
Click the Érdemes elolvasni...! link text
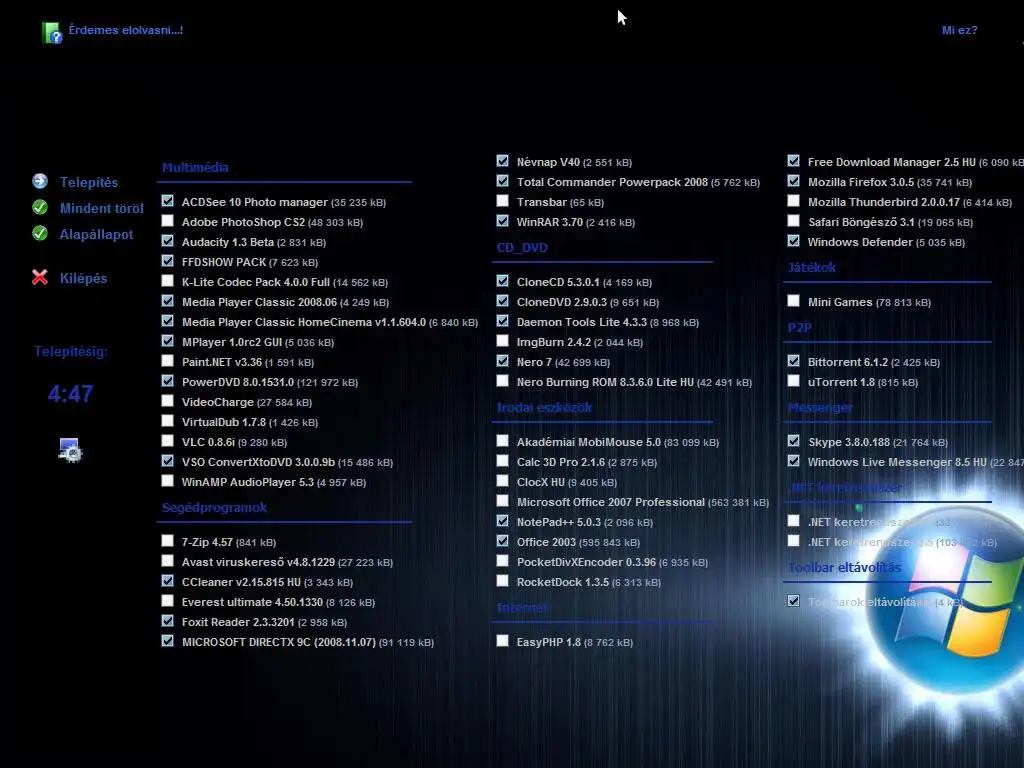click(125, 30)
